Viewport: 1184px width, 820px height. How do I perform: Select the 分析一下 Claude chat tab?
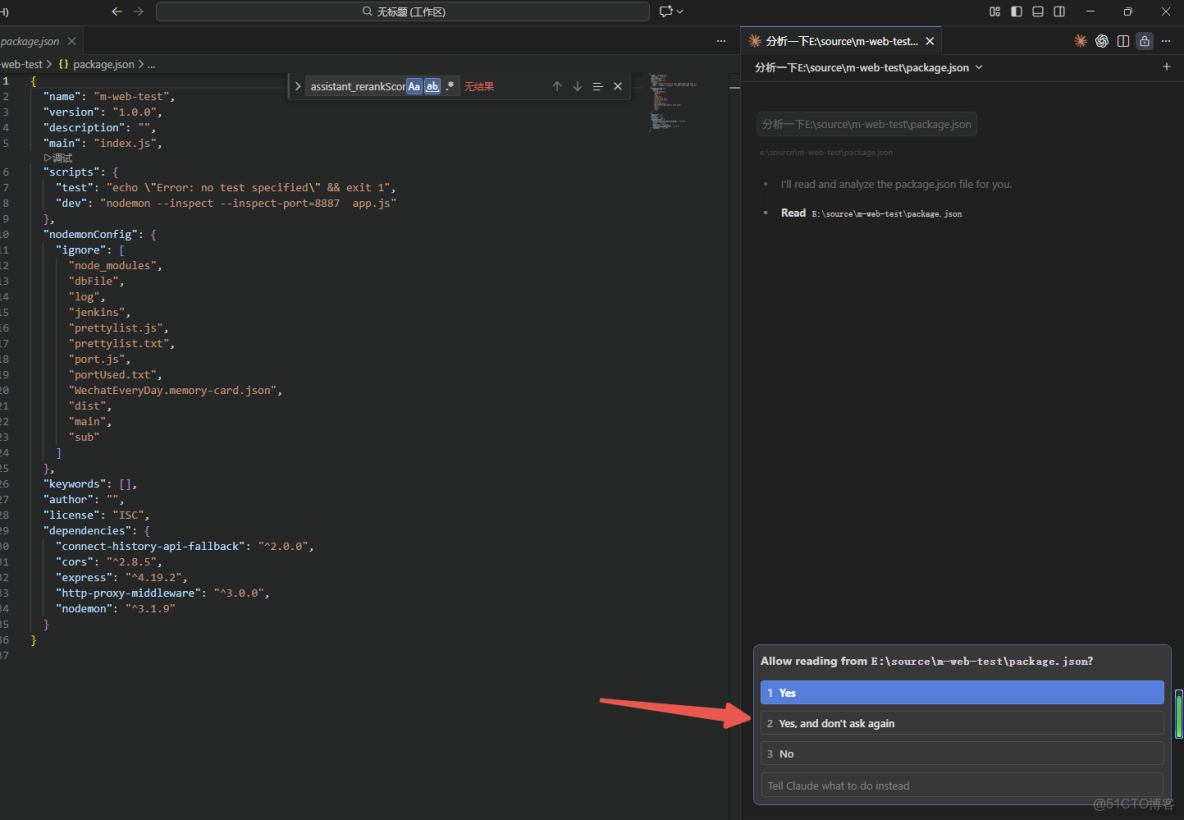pos(840,41)
